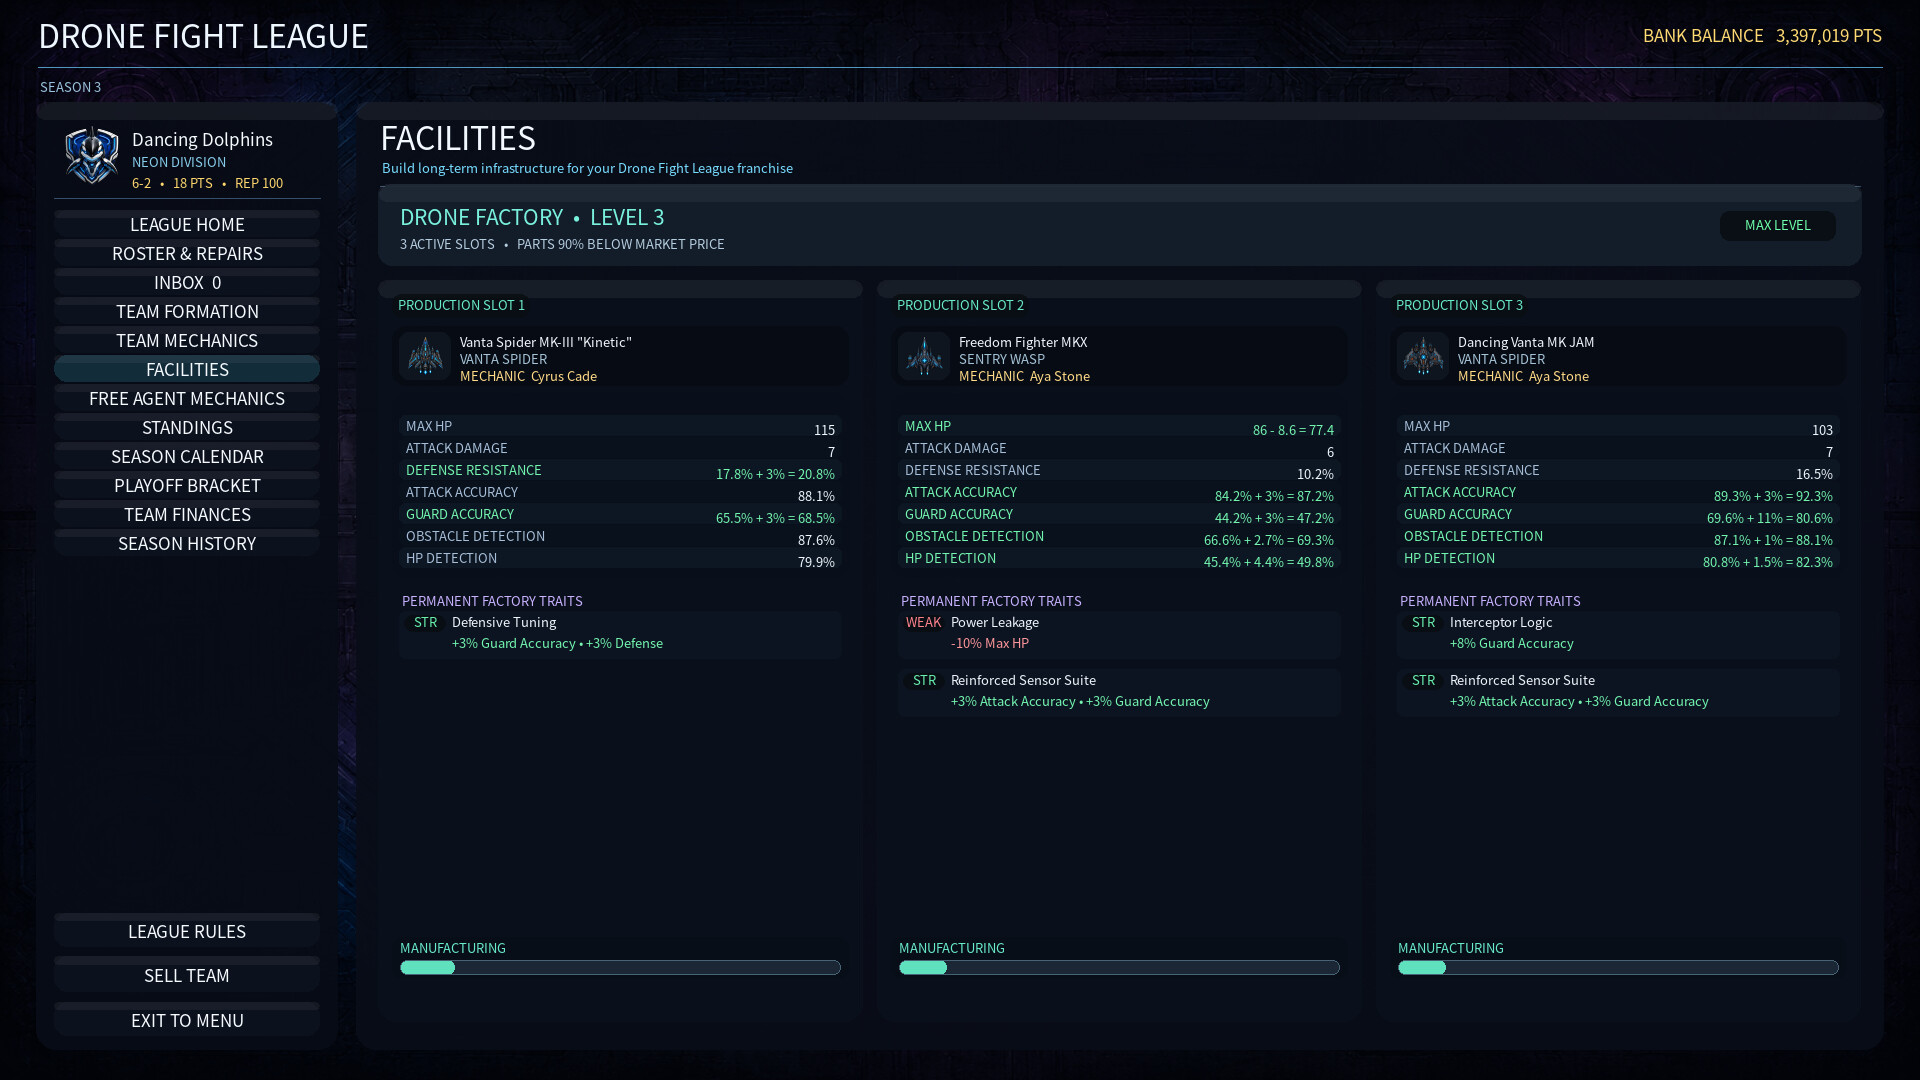Open the Inbox

187,282
